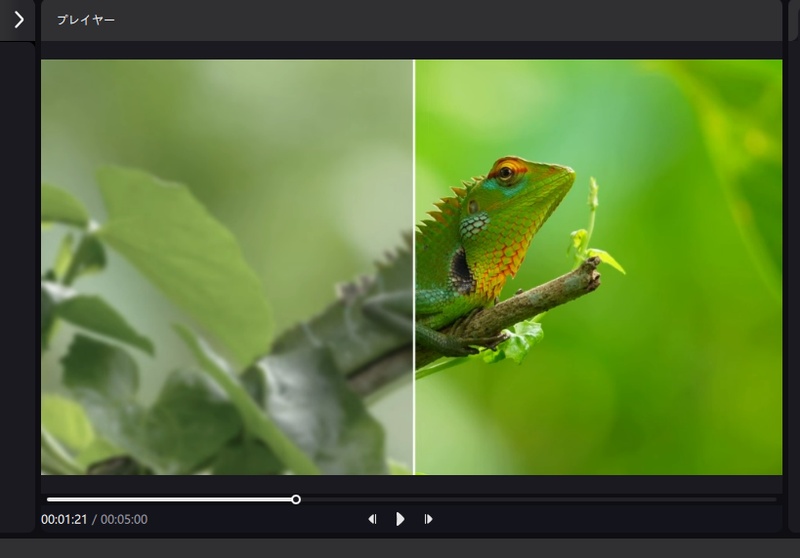Click the lizard's eye in preview
Image resolution: width=800 pixels, height=558 pixels.
pos(507,174)
